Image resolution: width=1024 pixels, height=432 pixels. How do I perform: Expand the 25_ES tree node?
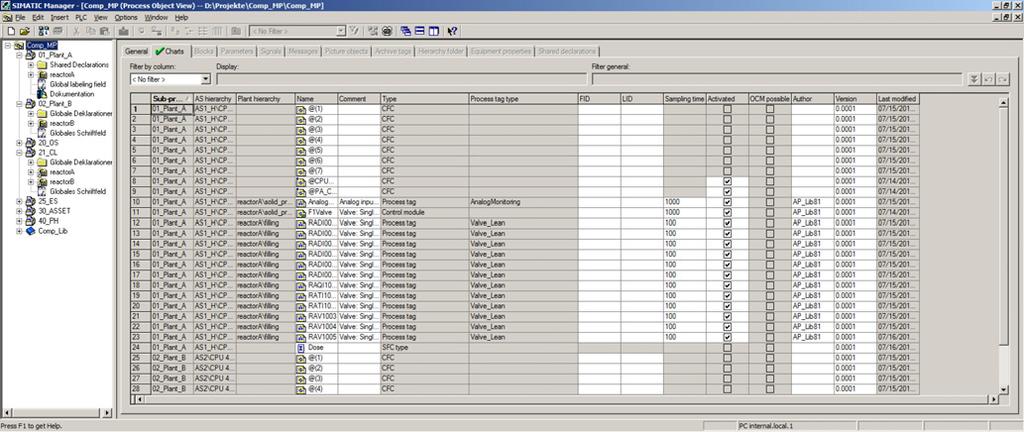[19, 202]
